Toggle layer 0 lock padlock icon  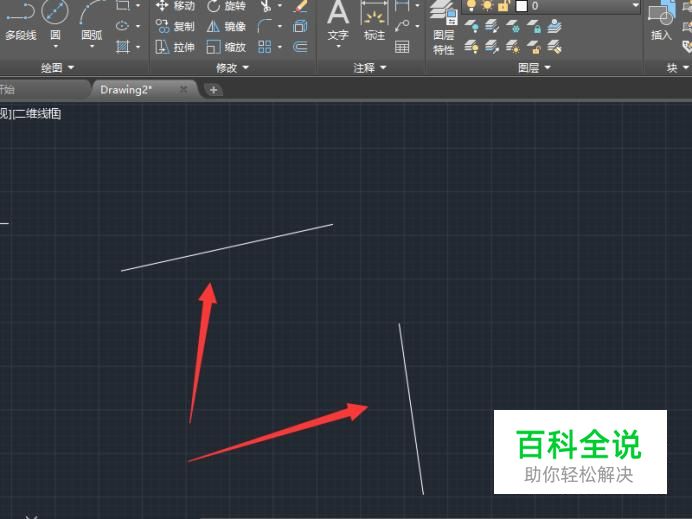[503, 5]
